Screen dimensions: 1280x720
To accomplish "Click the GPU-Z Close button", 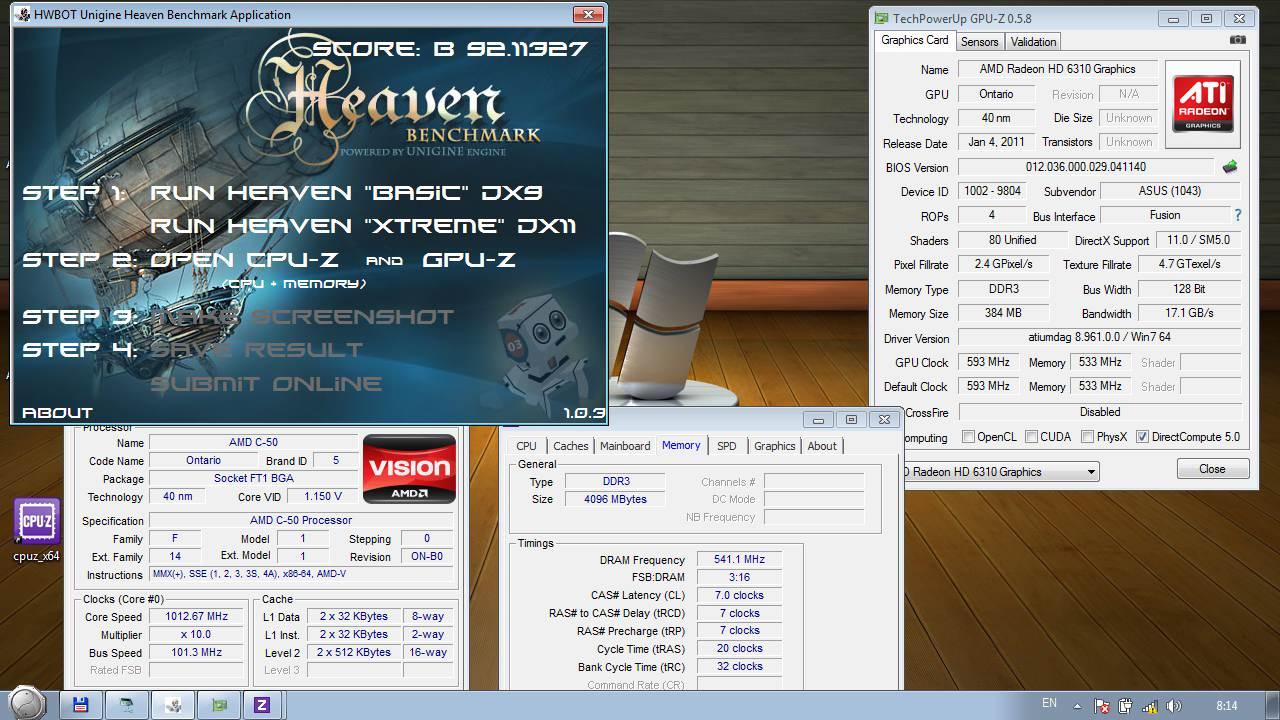I will [x=1212, y=468].
